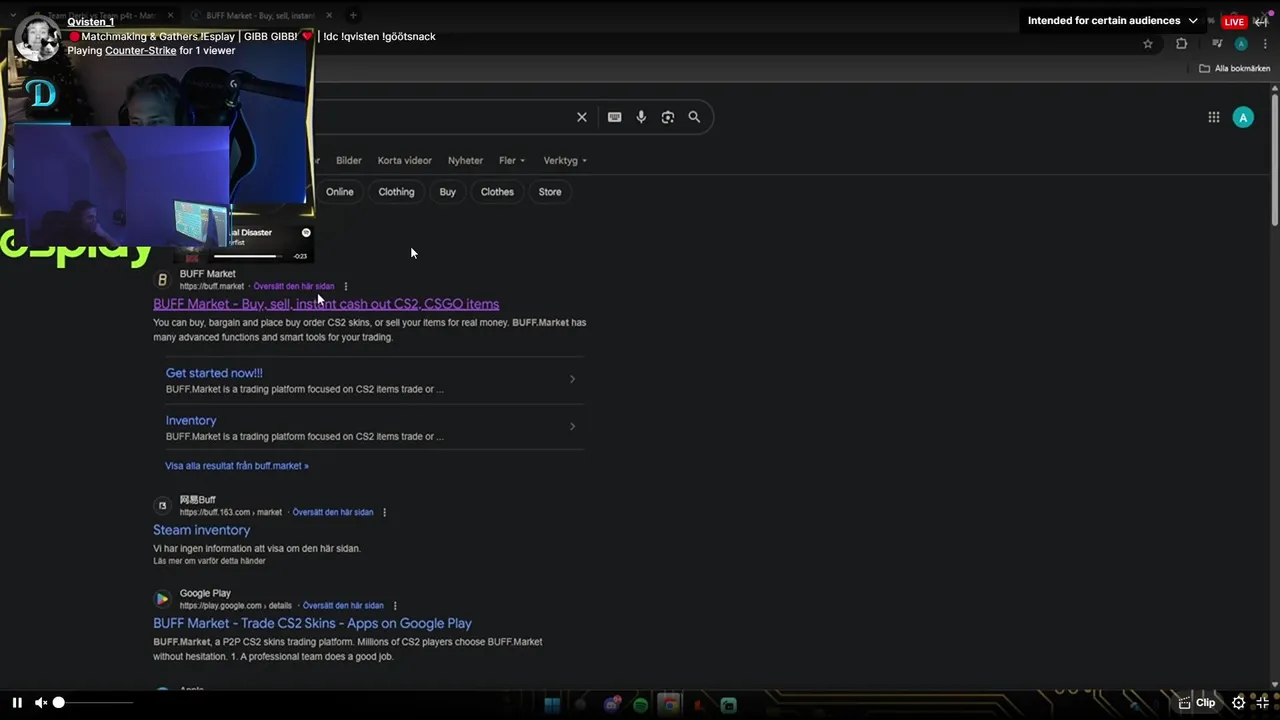Select the Clothing filter chip

coord(396,192)
